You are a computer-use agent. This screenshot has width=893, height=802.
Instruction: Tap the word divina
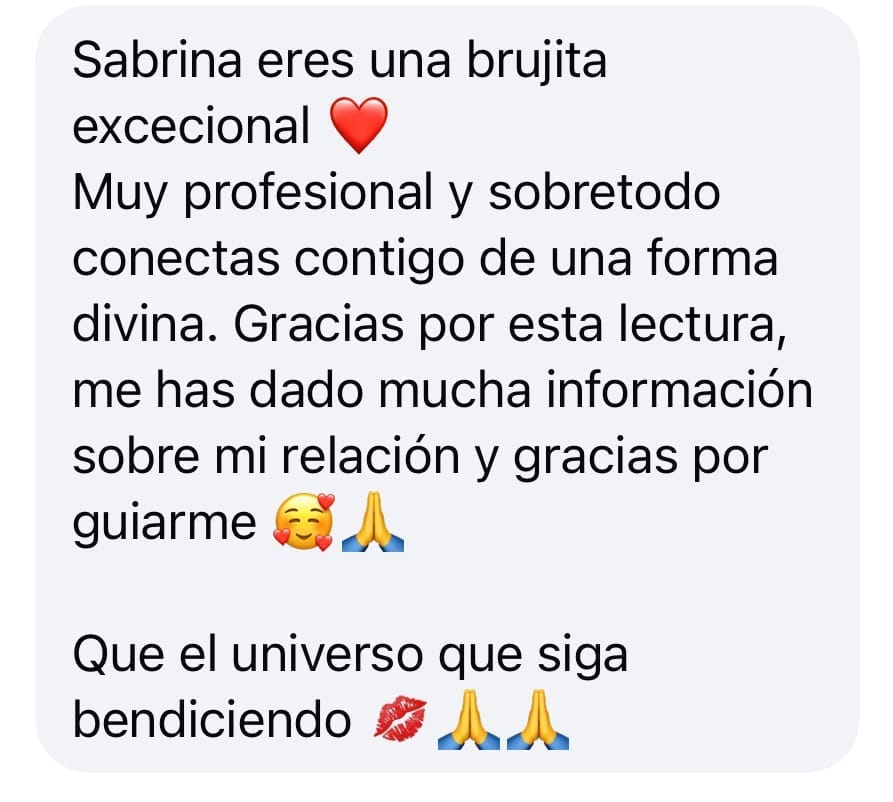[139, 324]
